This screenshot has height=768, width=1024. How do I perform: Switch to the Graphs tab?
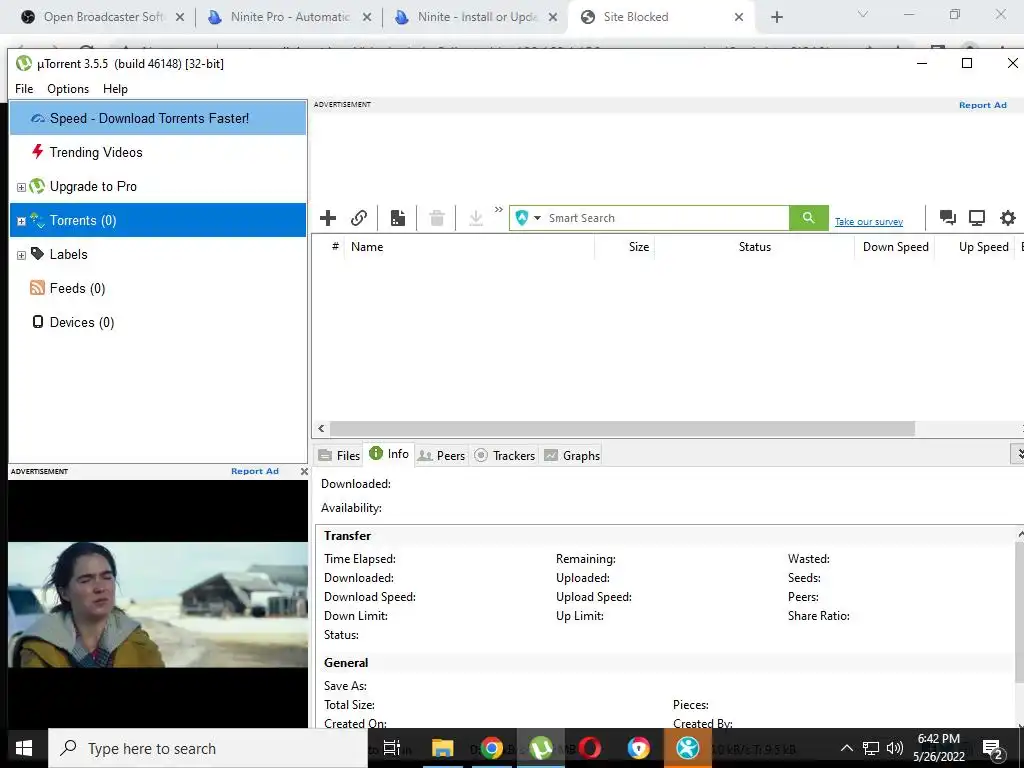[572, 456]
